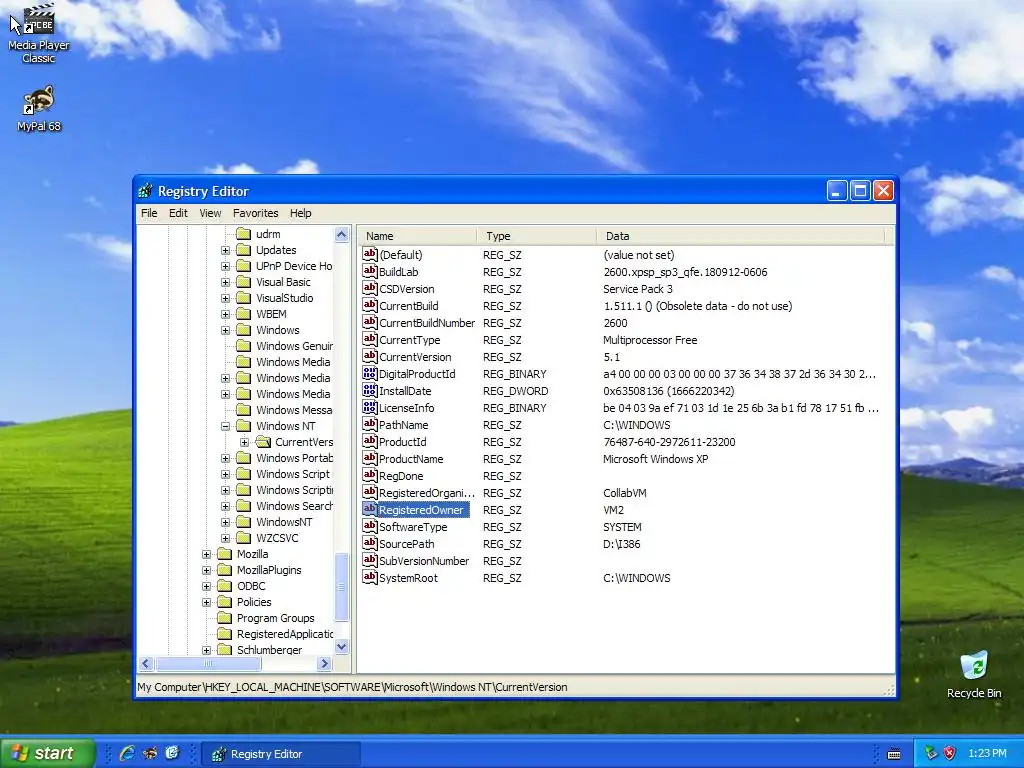Image resolution: width=1024 pixels, height=768 pixels.
Task: Expand the Mozilla key
Action: tap(206, 554)
